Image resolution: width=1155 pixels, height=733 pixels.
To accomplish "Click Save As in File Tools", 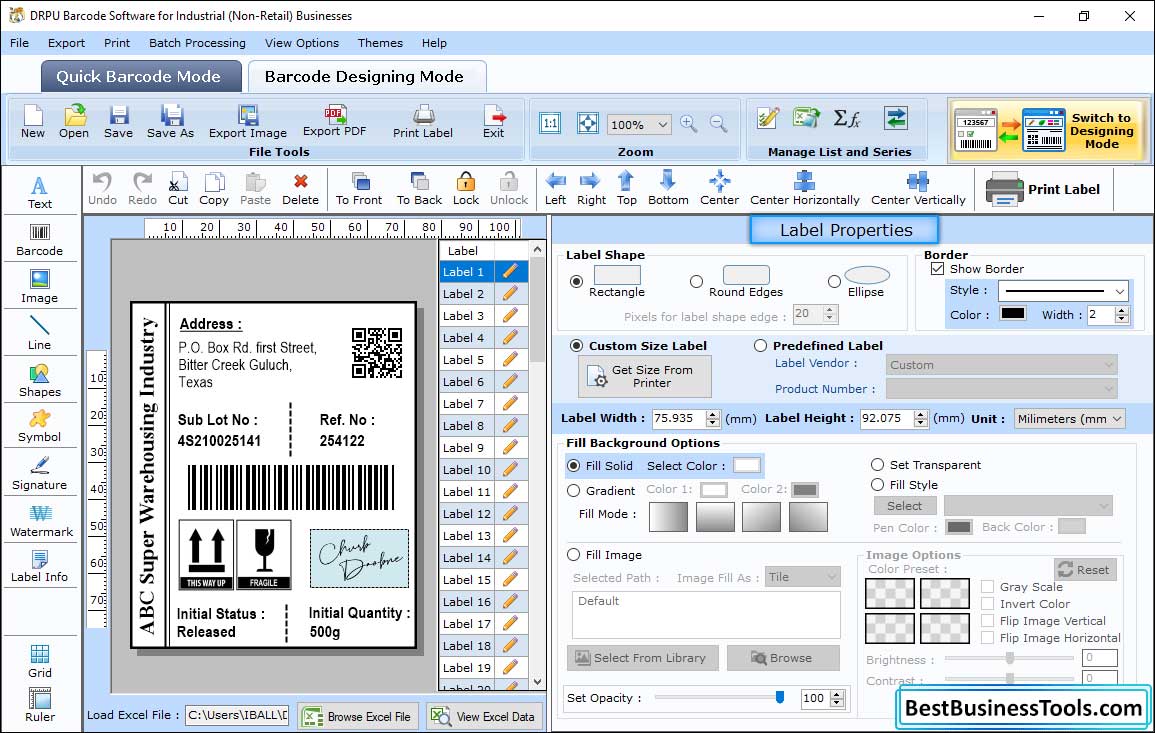I will [170, 122].
